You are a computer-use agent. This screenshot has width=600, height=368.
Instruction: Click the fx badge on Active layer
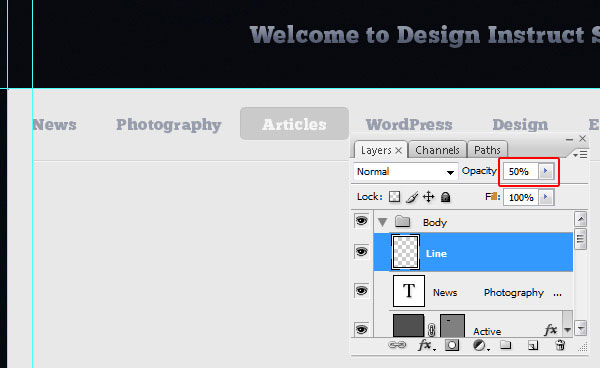coord(550,329)
